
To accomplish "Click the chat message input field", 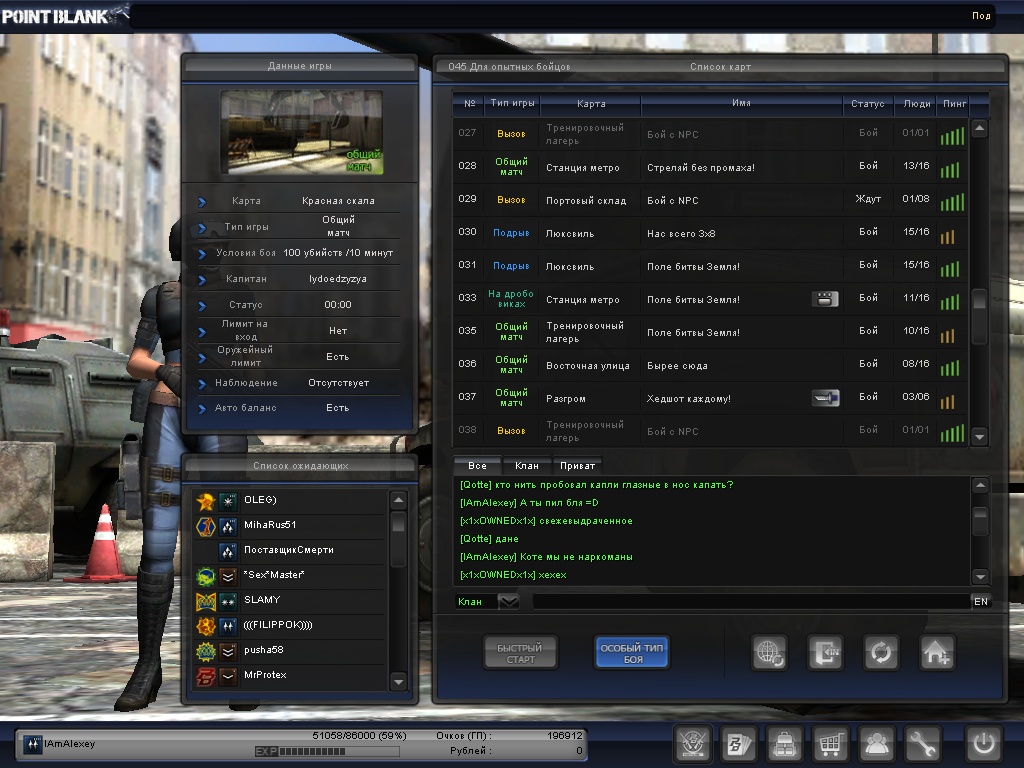I will (x=750, y=601).
